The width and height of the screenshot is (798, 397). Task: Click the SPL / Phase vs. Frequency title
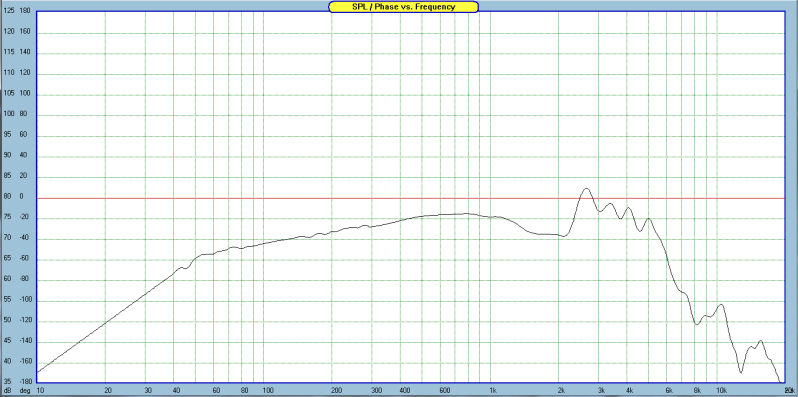tap(404, 7)
